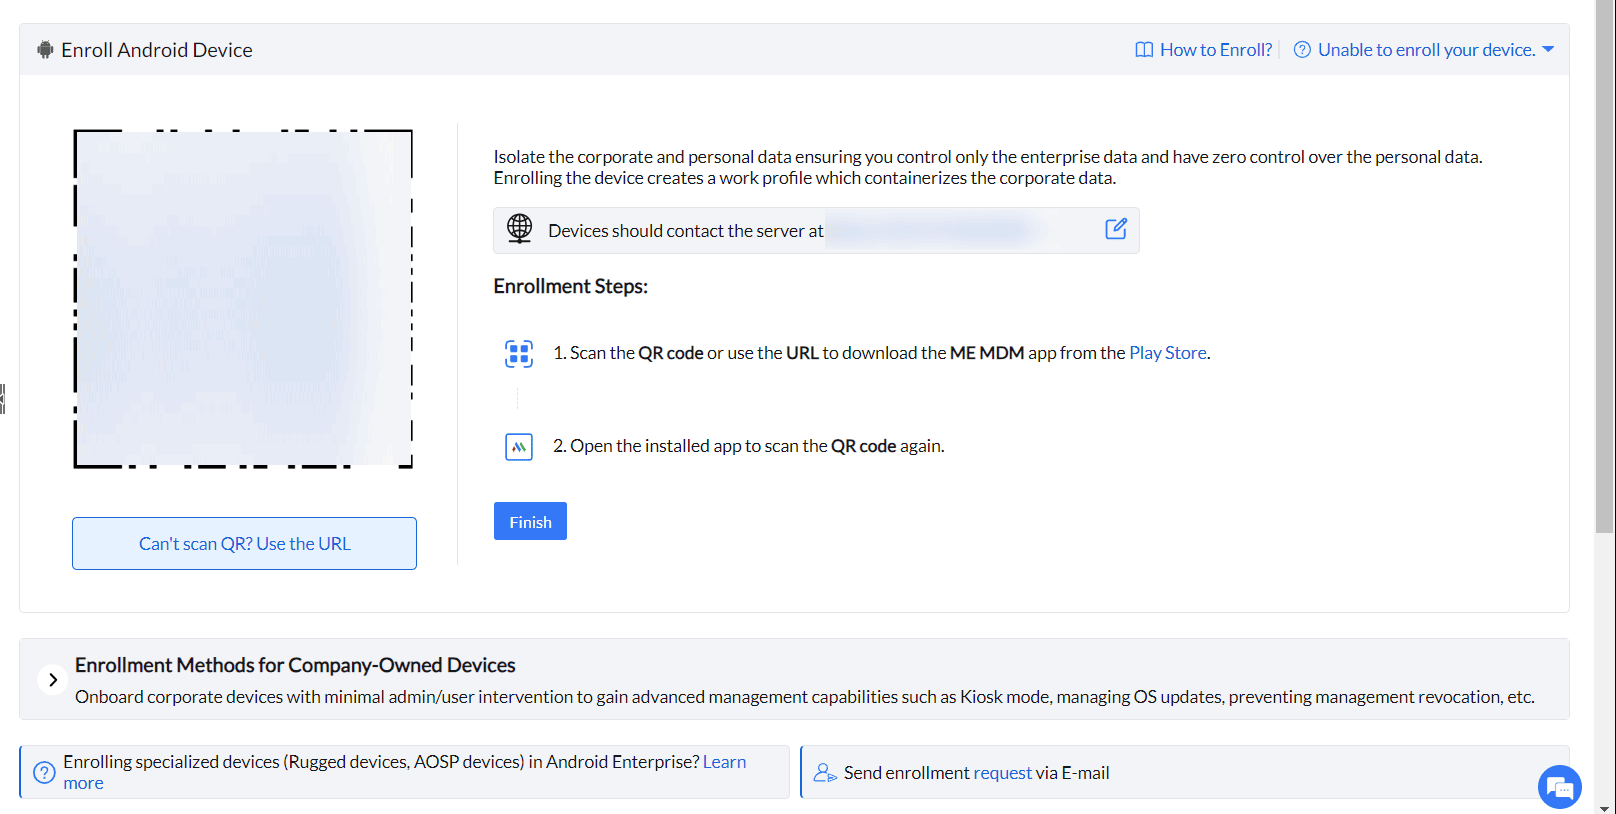Click the globe icon near server address

pos(519,229)
